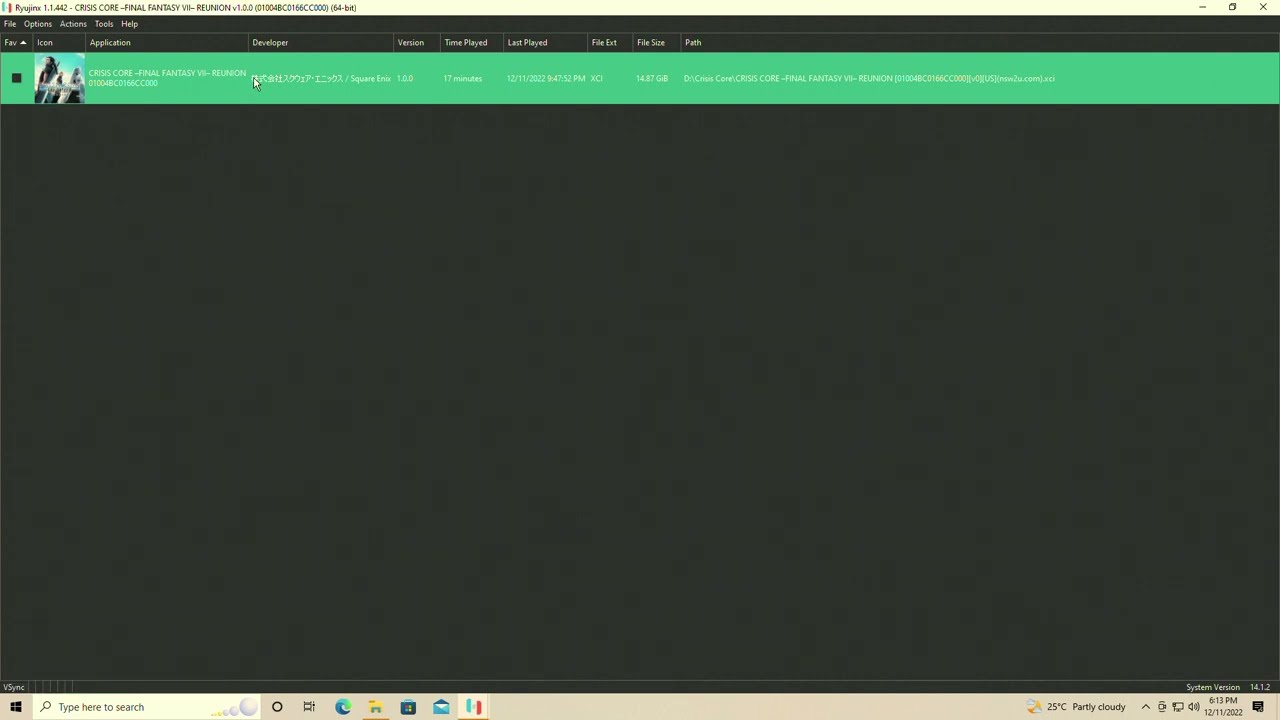Click the XCI file extension cell
Image resolution: width=1280 pixels, height=720 pixels.
pyautogui.click(x=597, y=78)
